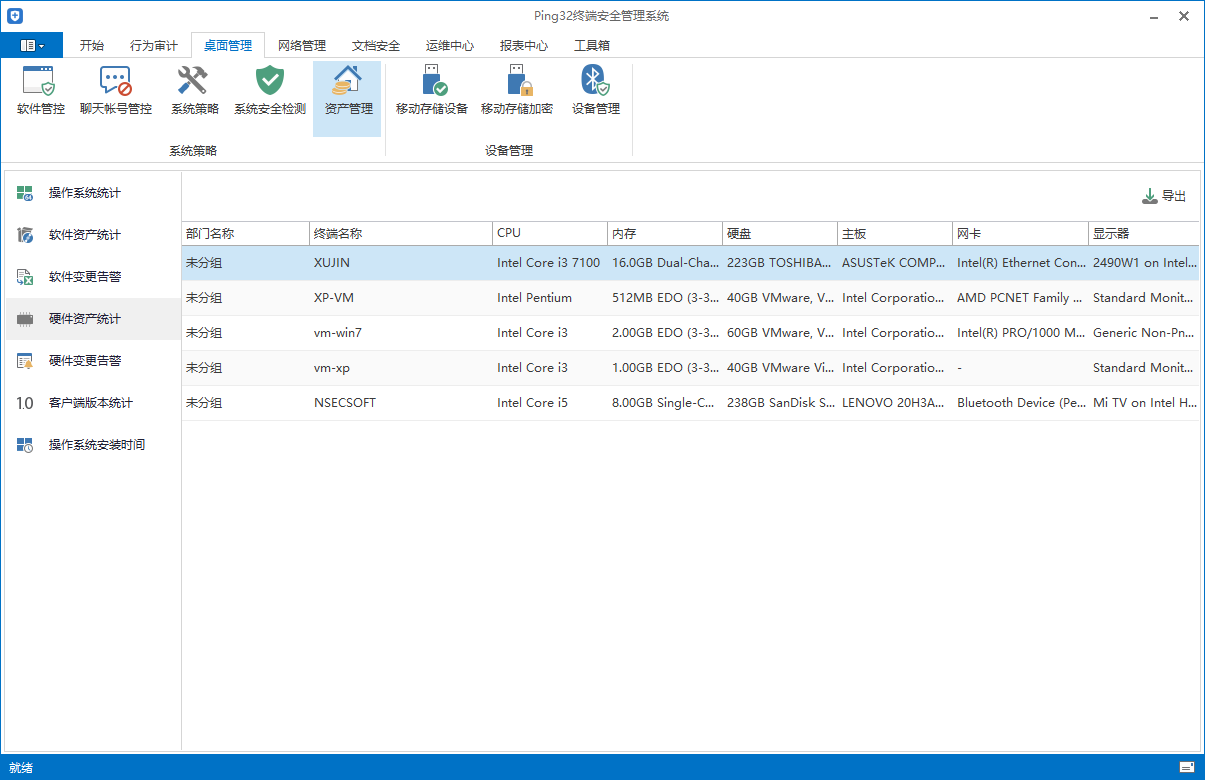Click the ASUSTeK COMP... motherboard cell
This screenshot has height=780, width=1205.
tap(894, 263)
